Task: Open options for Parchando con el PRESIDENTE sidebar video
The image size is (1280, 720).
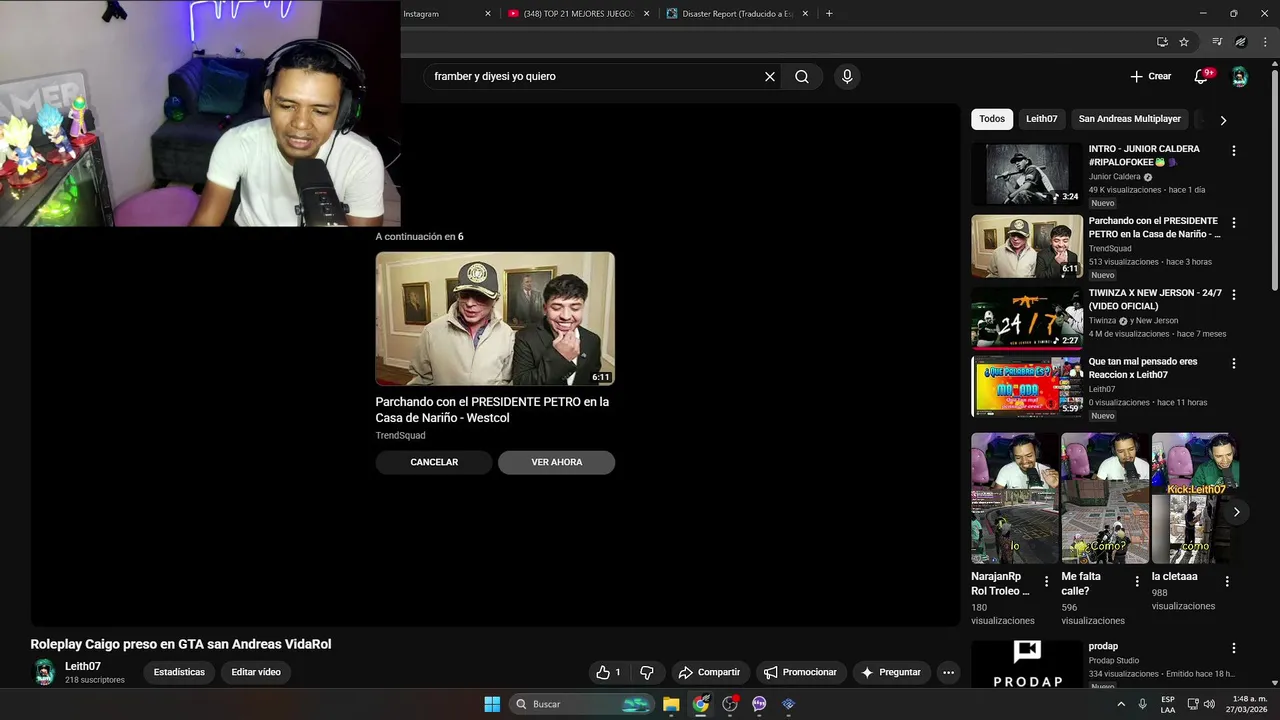Action: [x=1233, y=223]
